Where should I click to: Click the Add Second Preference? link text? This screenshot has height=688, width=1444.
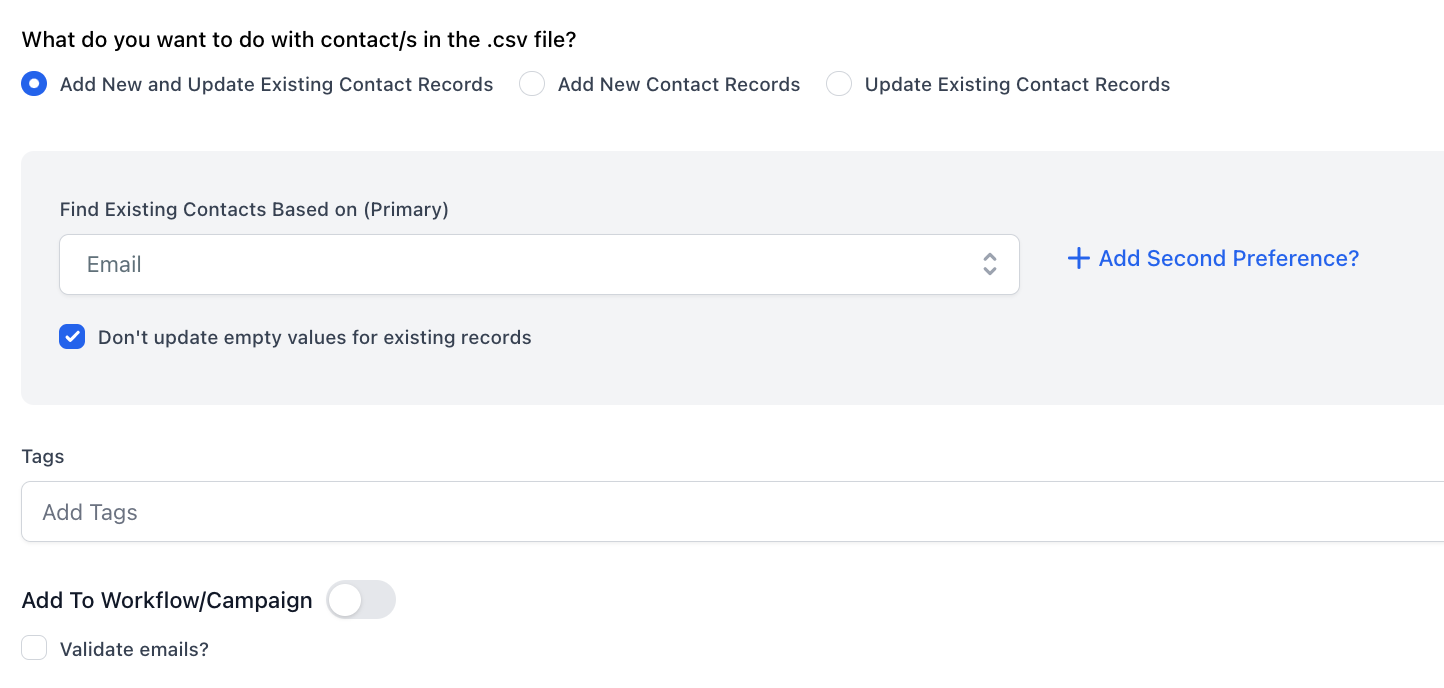tap(1228, 259)
